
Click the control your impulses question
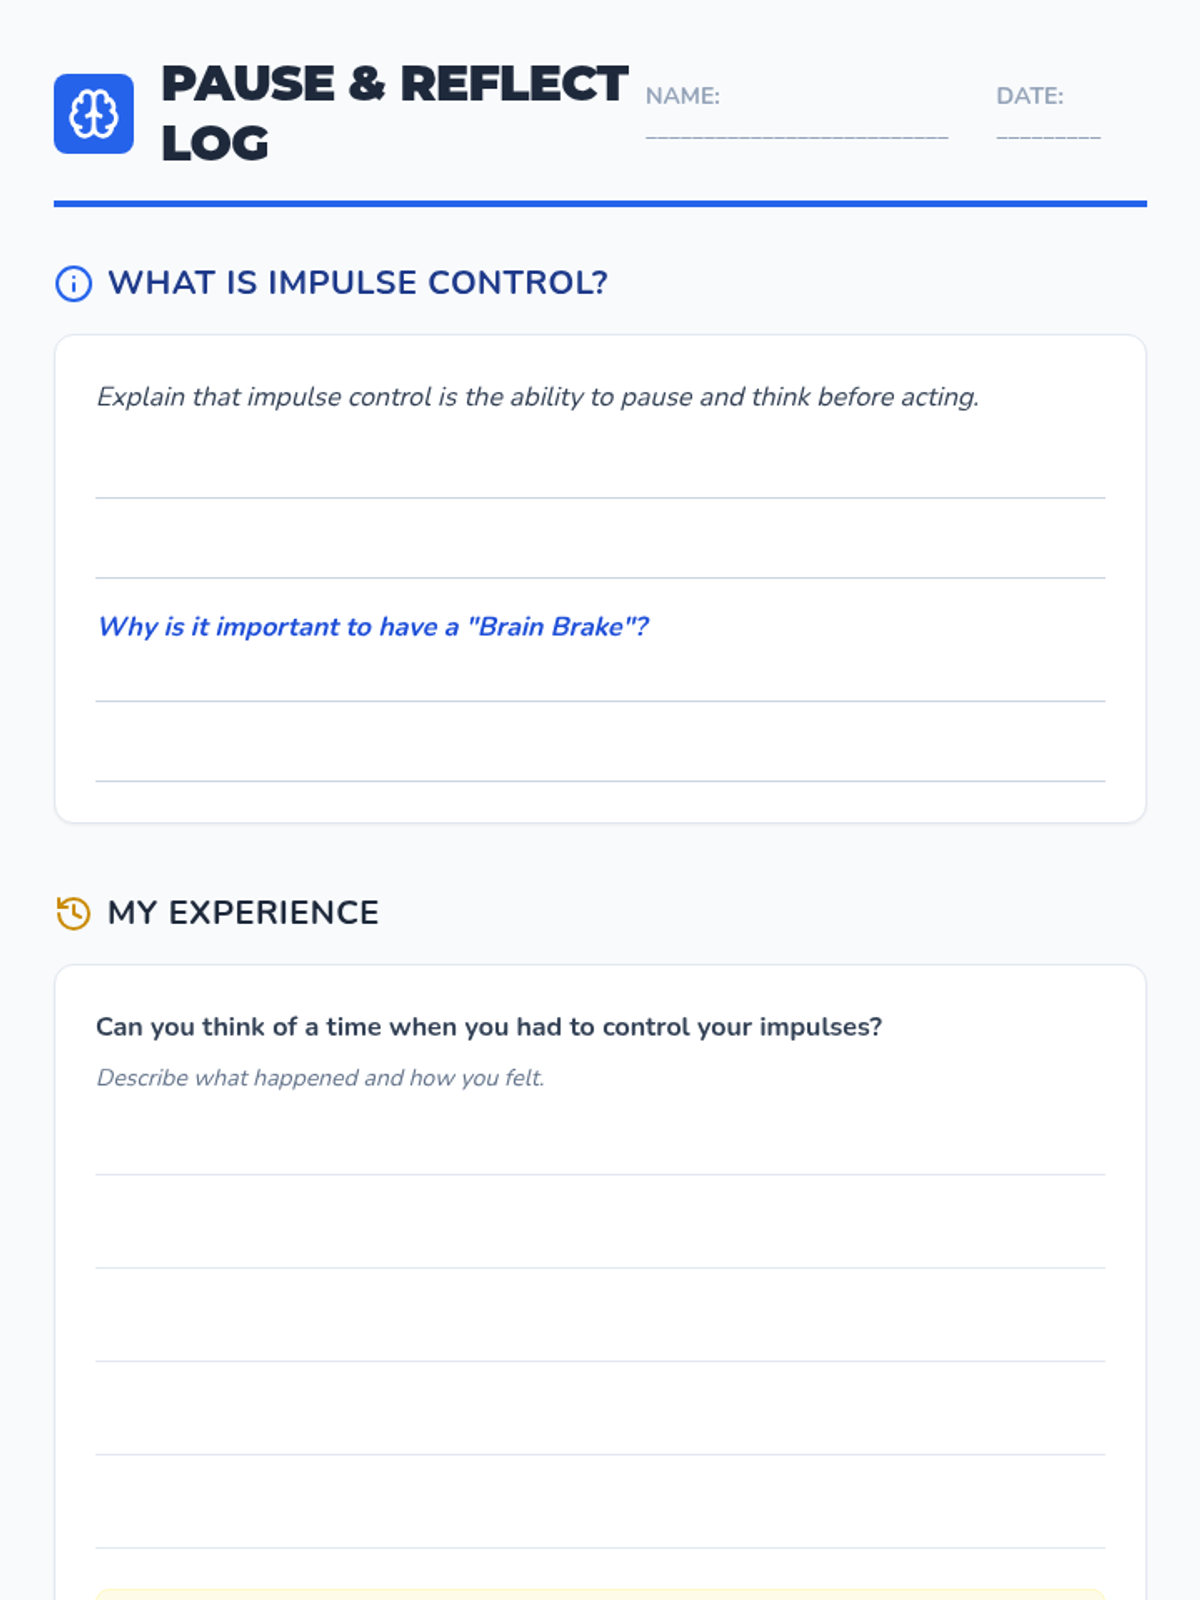pos(489,1027)
